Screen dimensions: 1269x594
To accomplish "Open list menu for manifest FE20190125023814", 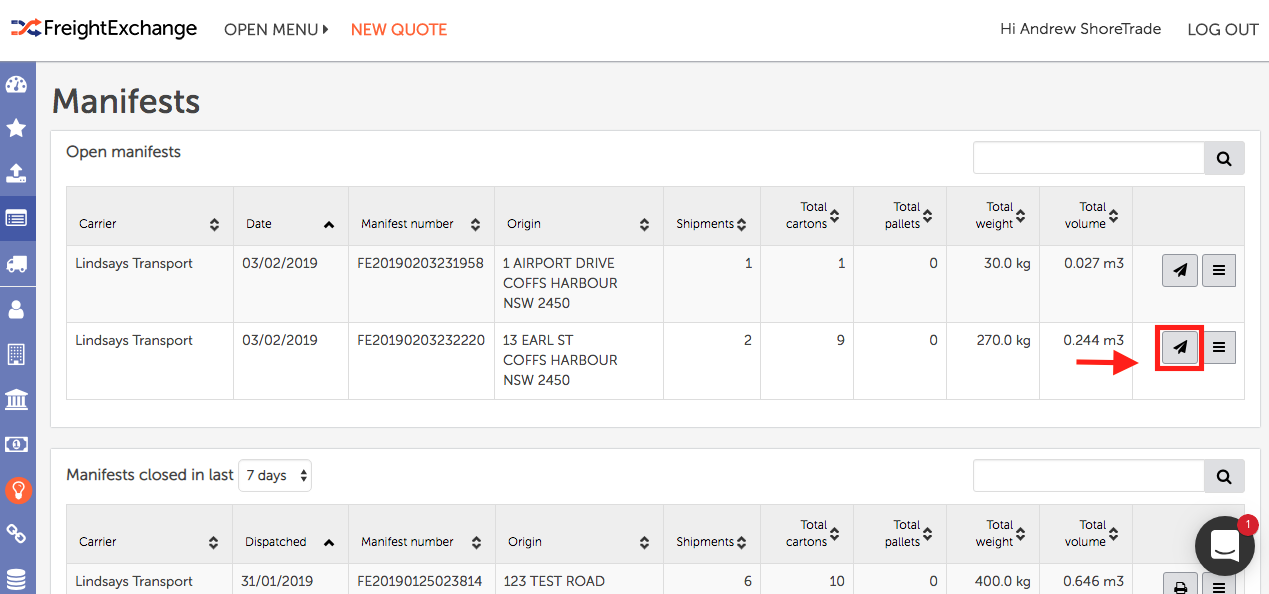I will coord(1219,584).
